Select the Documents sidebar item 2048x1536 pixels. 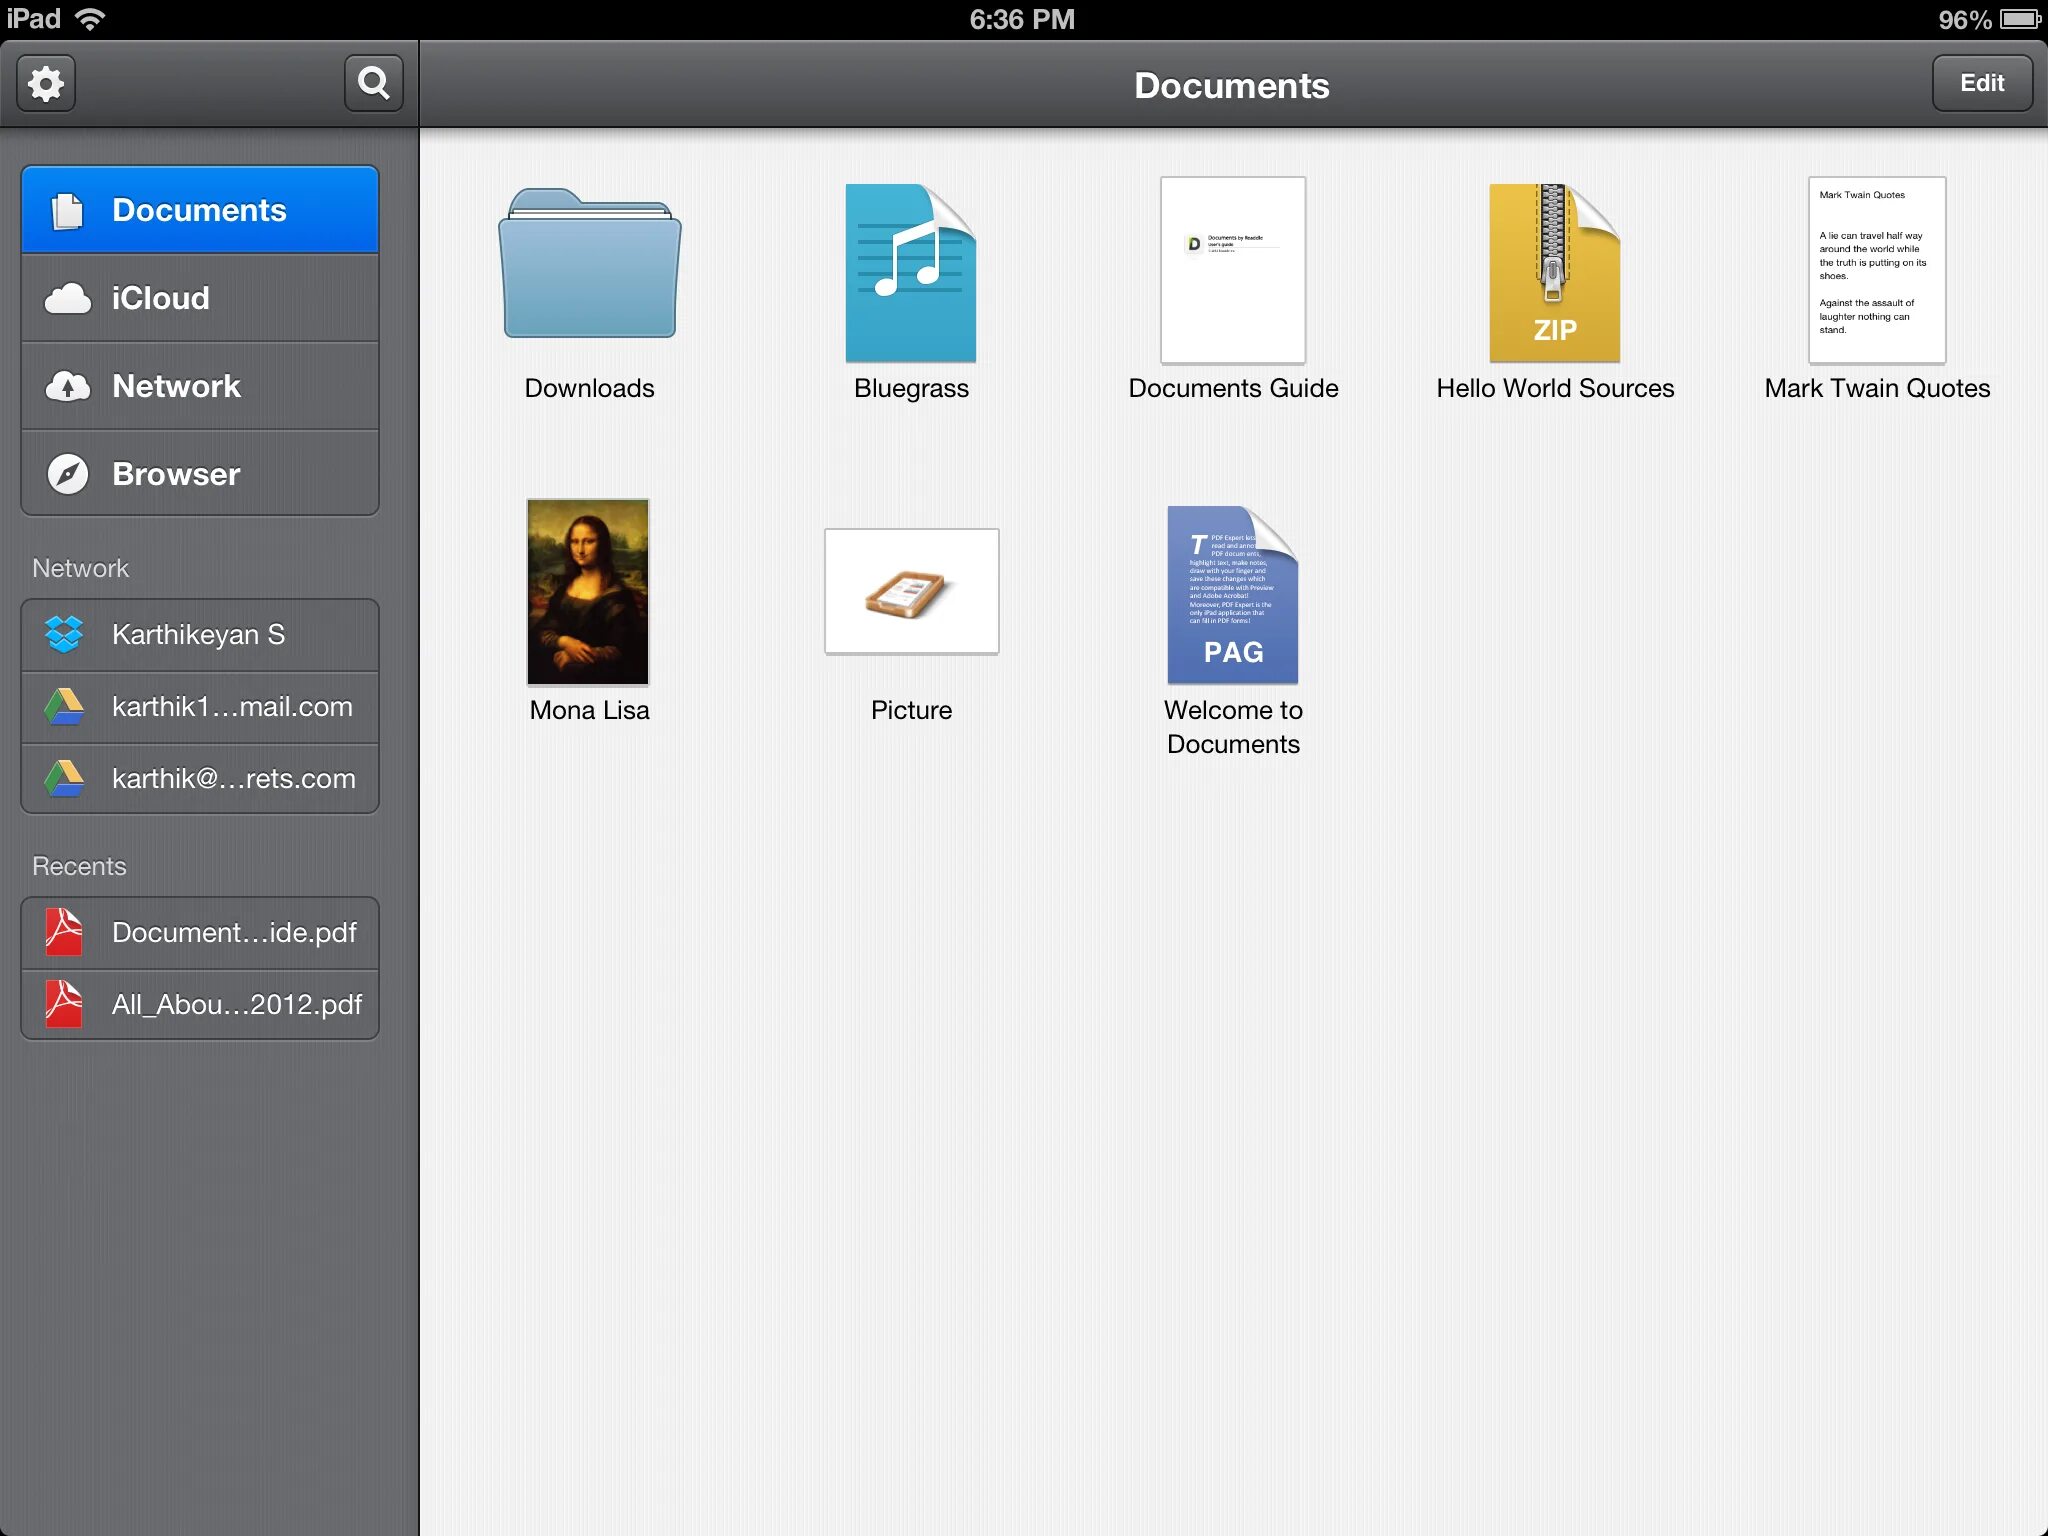point(200,210)
